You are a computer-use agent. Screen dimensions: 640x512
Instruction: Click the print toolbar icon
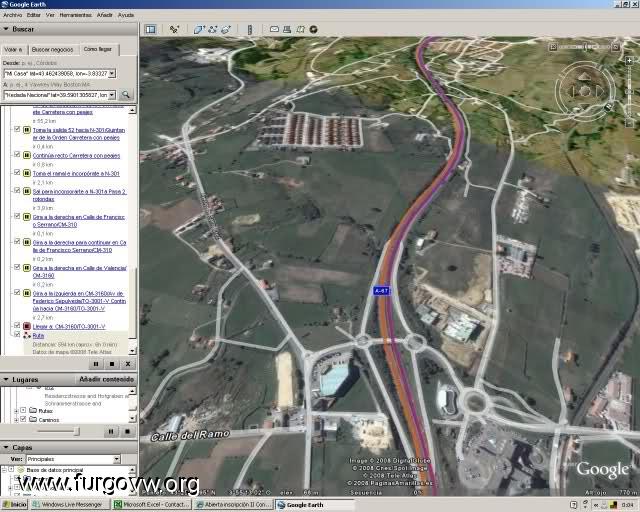(287, 29)
